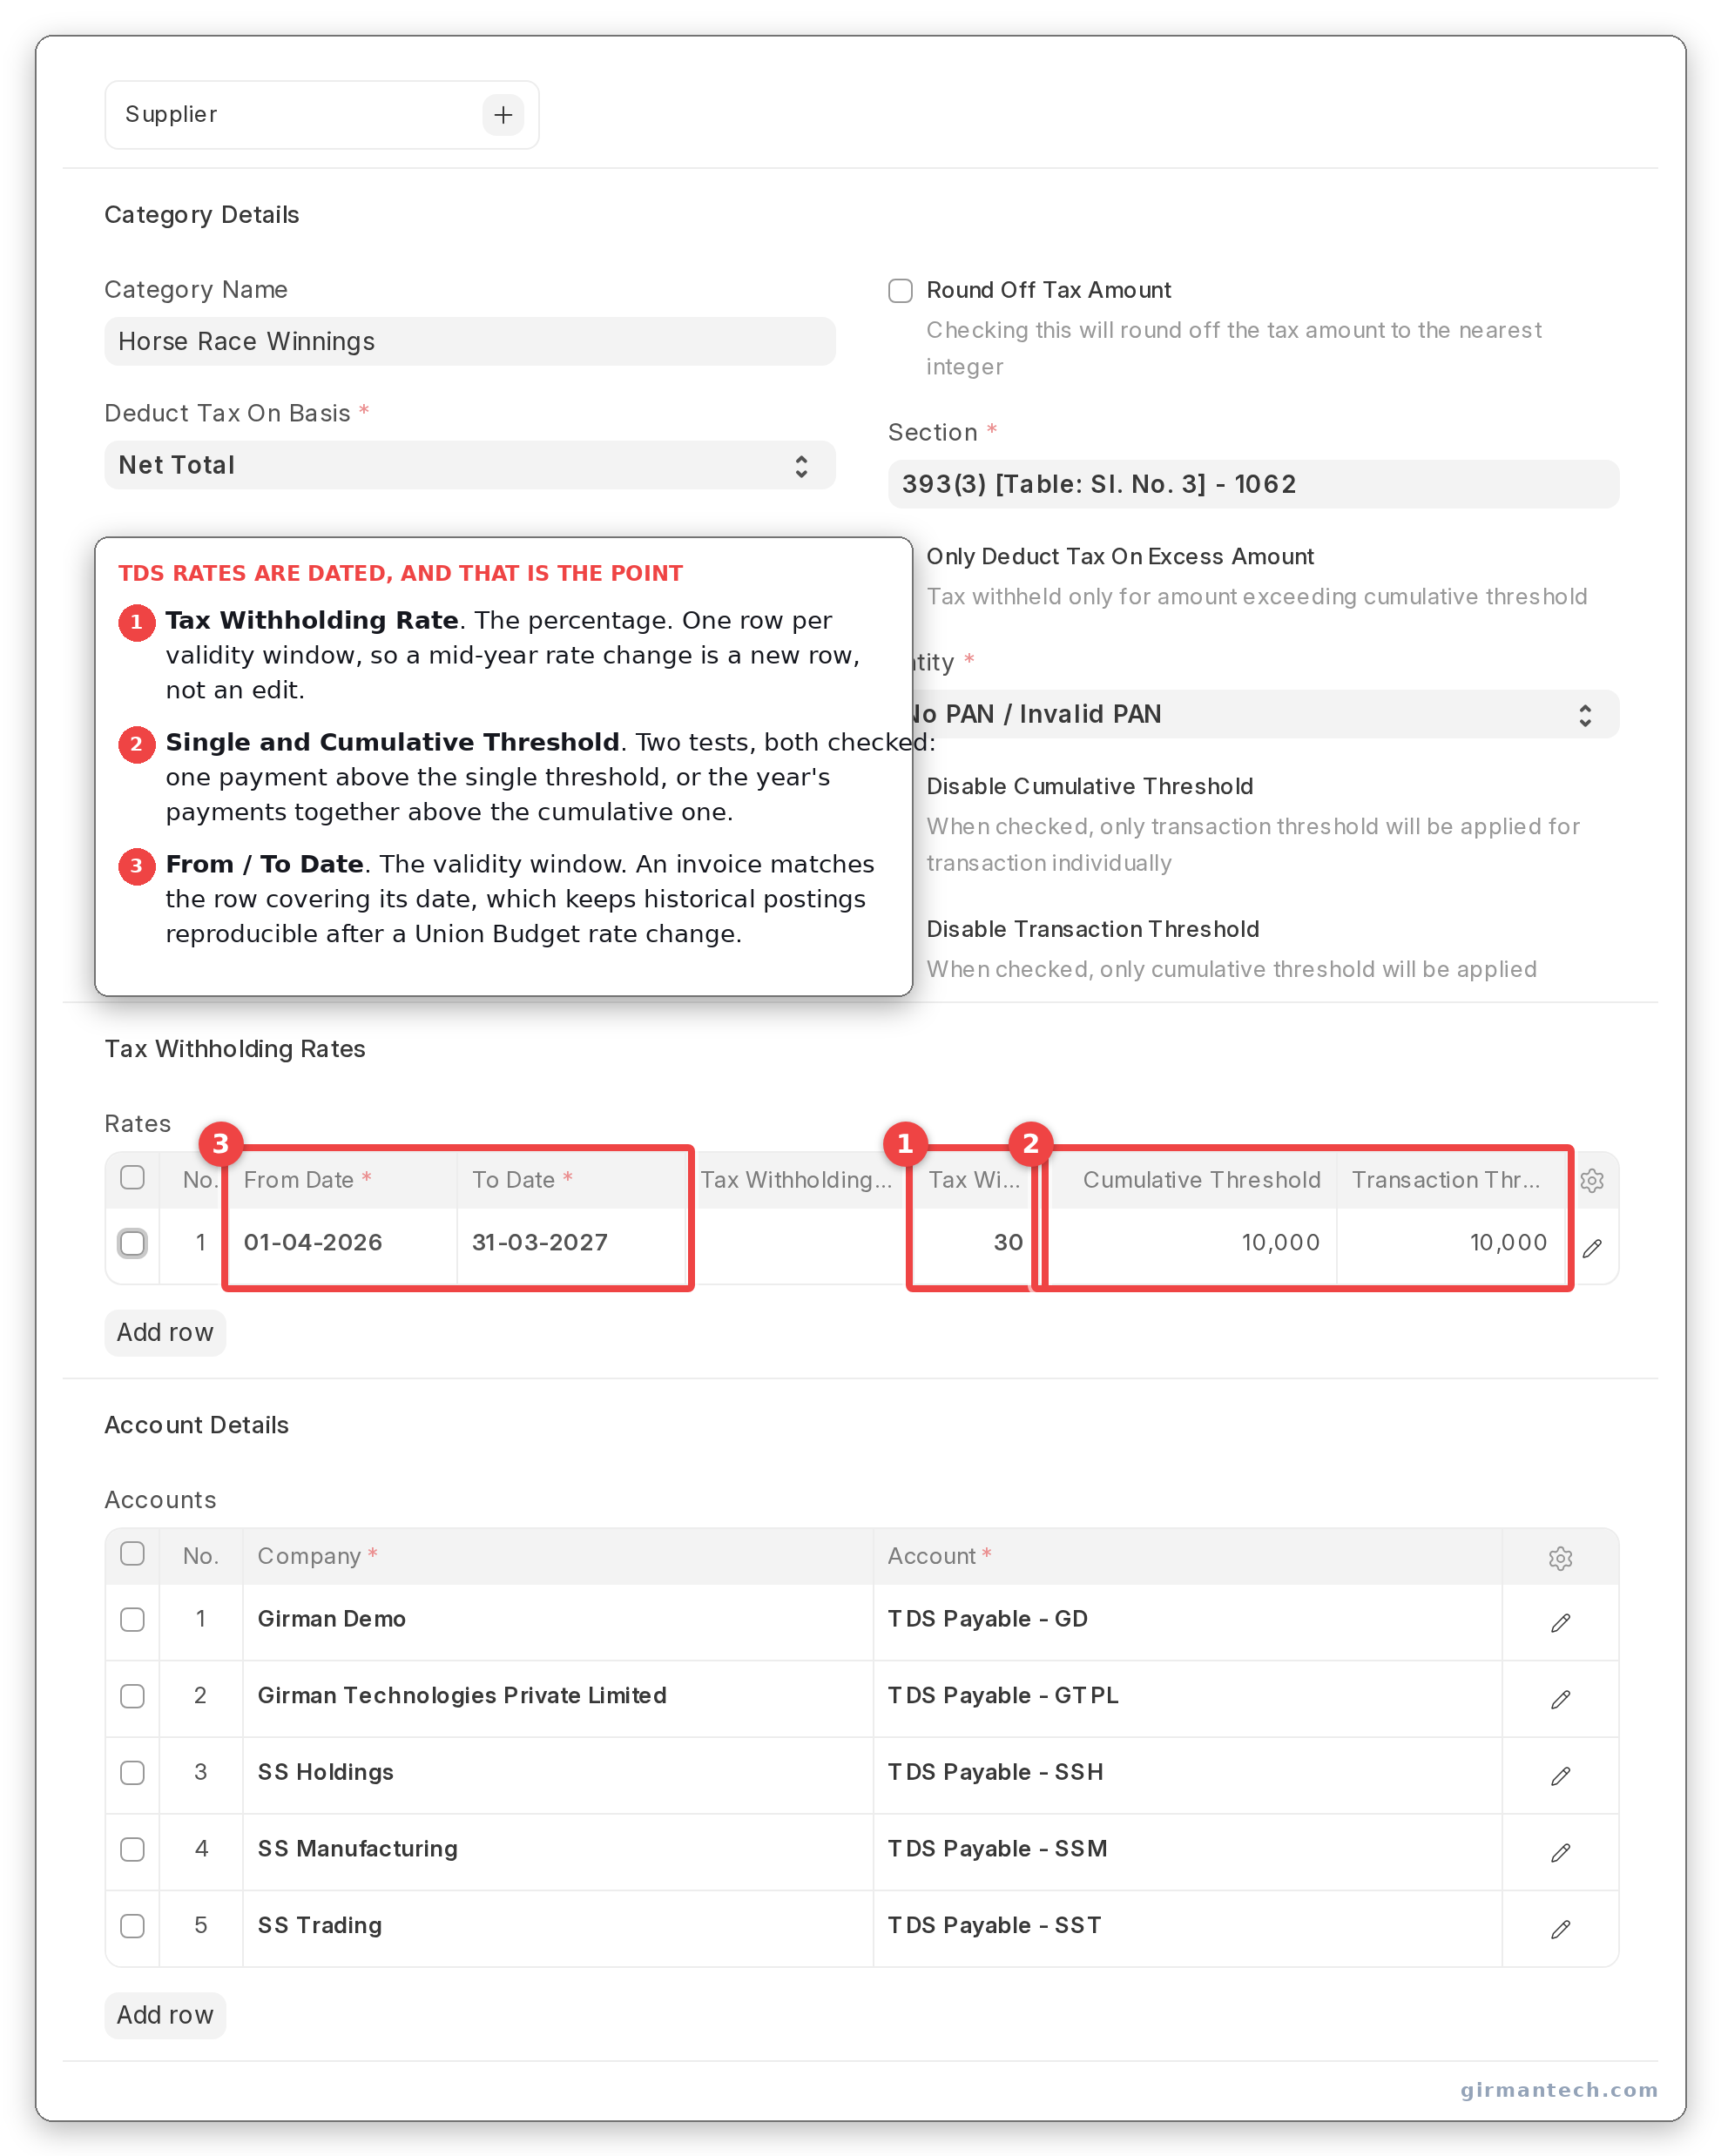Image resolution: width=1721 pixels, height=2156 pixels.
Task: Tick Girman Technologies Private Limited checkbox
Action: click(x=132, y=1697)
